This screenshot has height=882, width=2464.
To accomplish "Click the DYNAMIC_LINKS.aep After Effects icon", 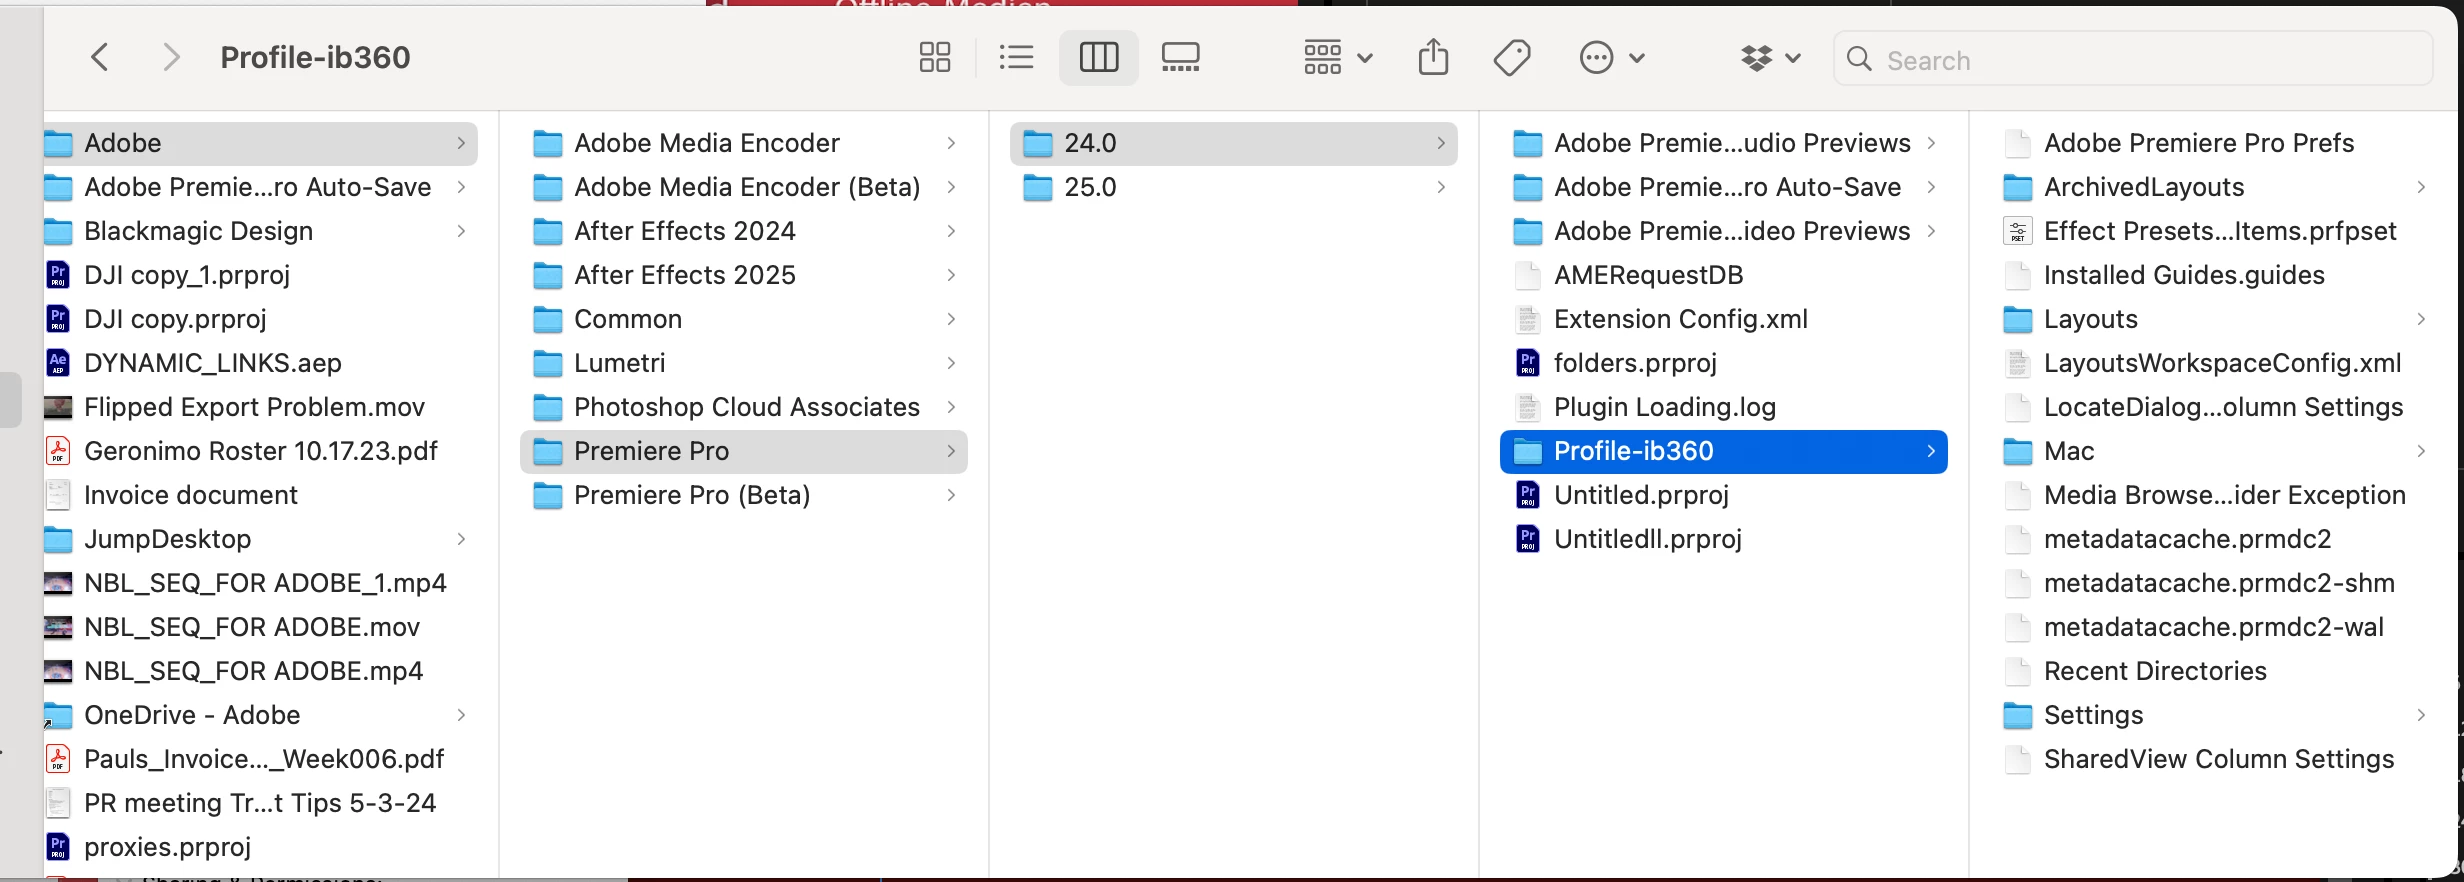I will (x=58, y=363).
